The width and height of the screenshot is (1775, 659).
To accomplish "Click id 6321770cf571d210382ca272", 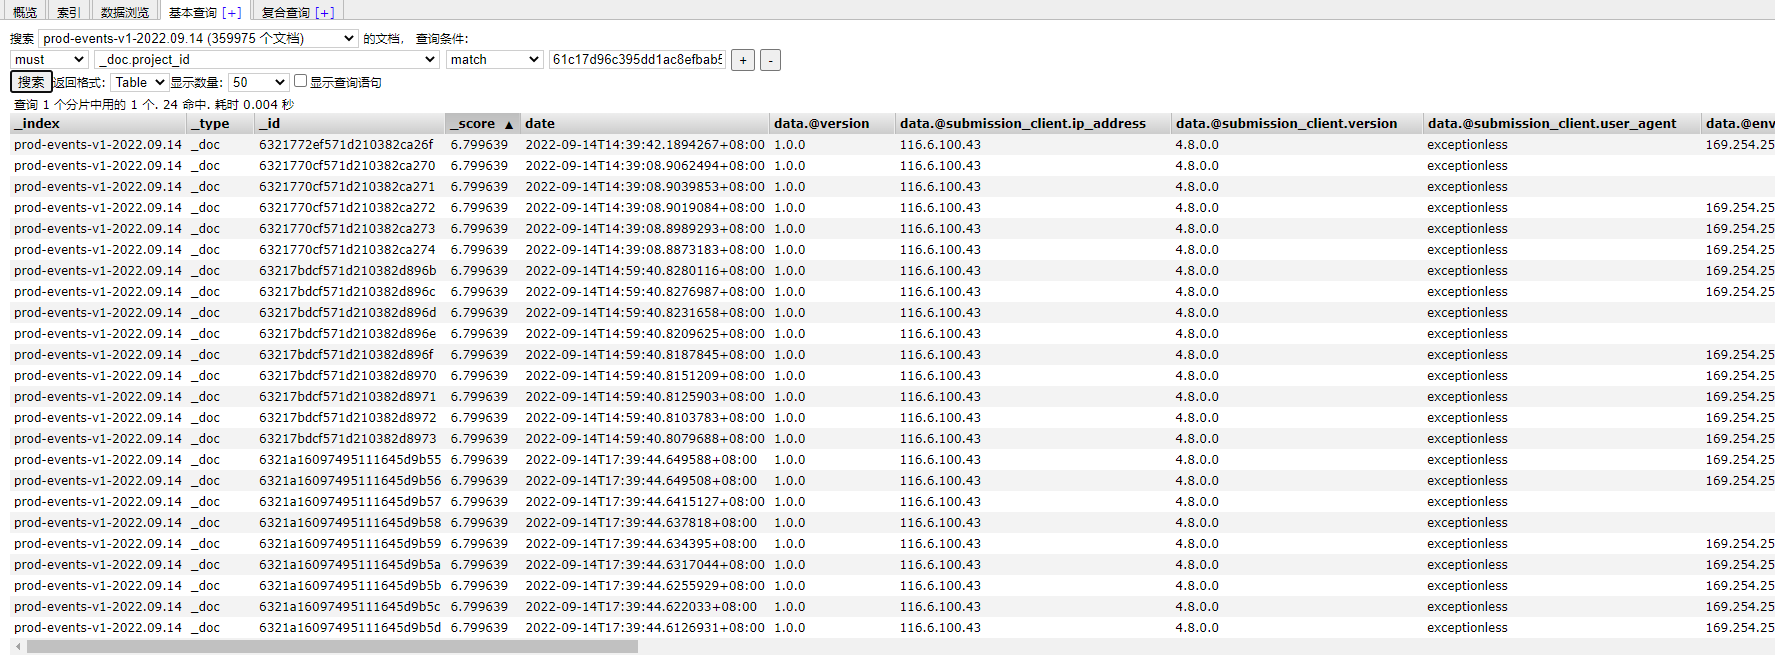I will click(x=347, y=207).
